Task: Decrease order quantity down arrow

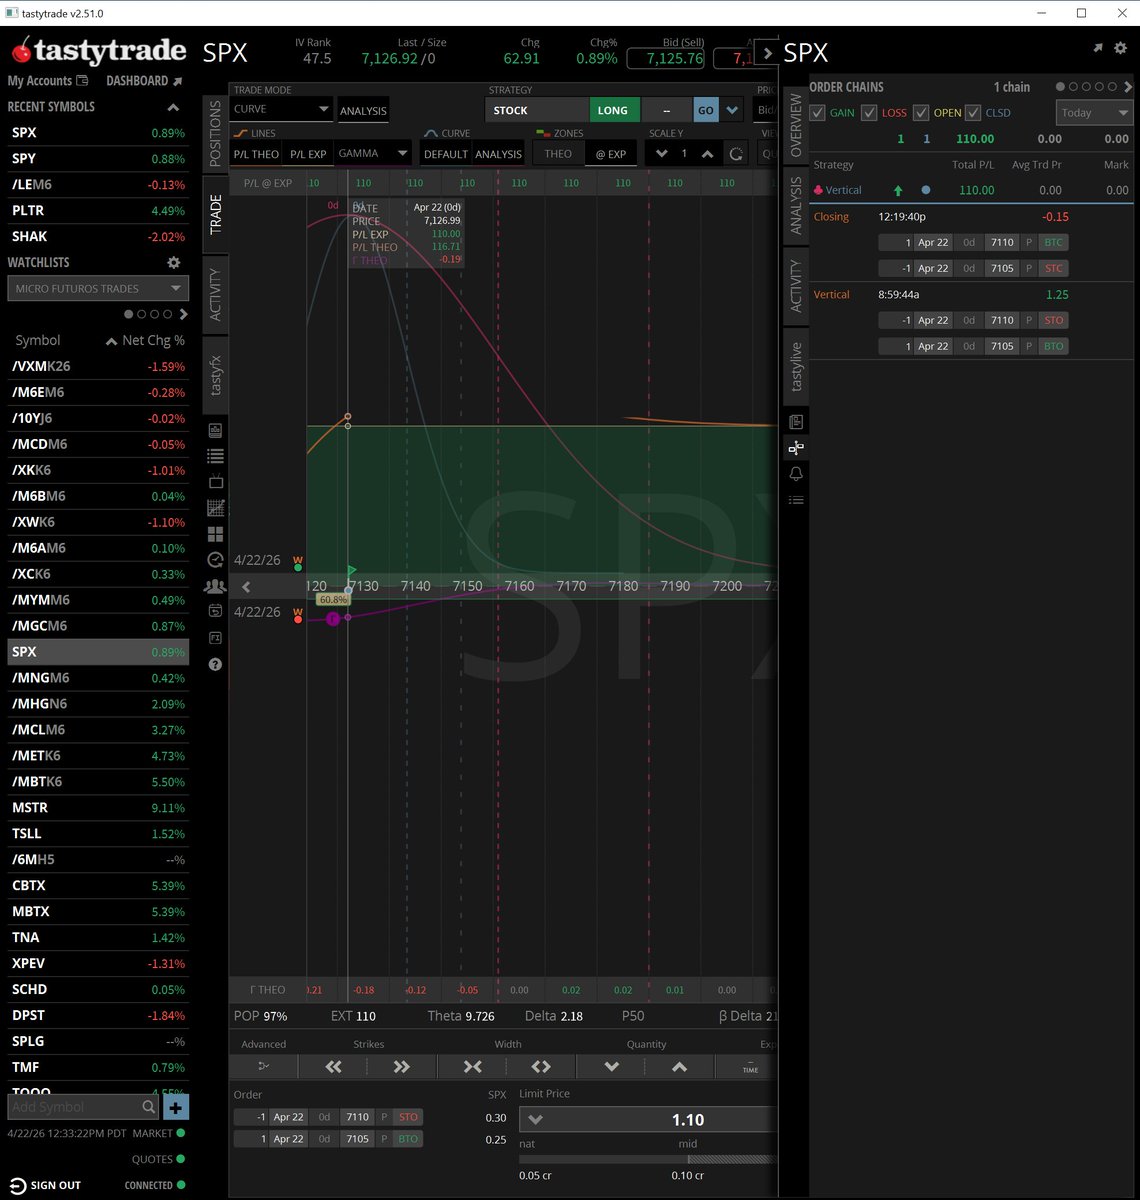Action: (611, 1067)
